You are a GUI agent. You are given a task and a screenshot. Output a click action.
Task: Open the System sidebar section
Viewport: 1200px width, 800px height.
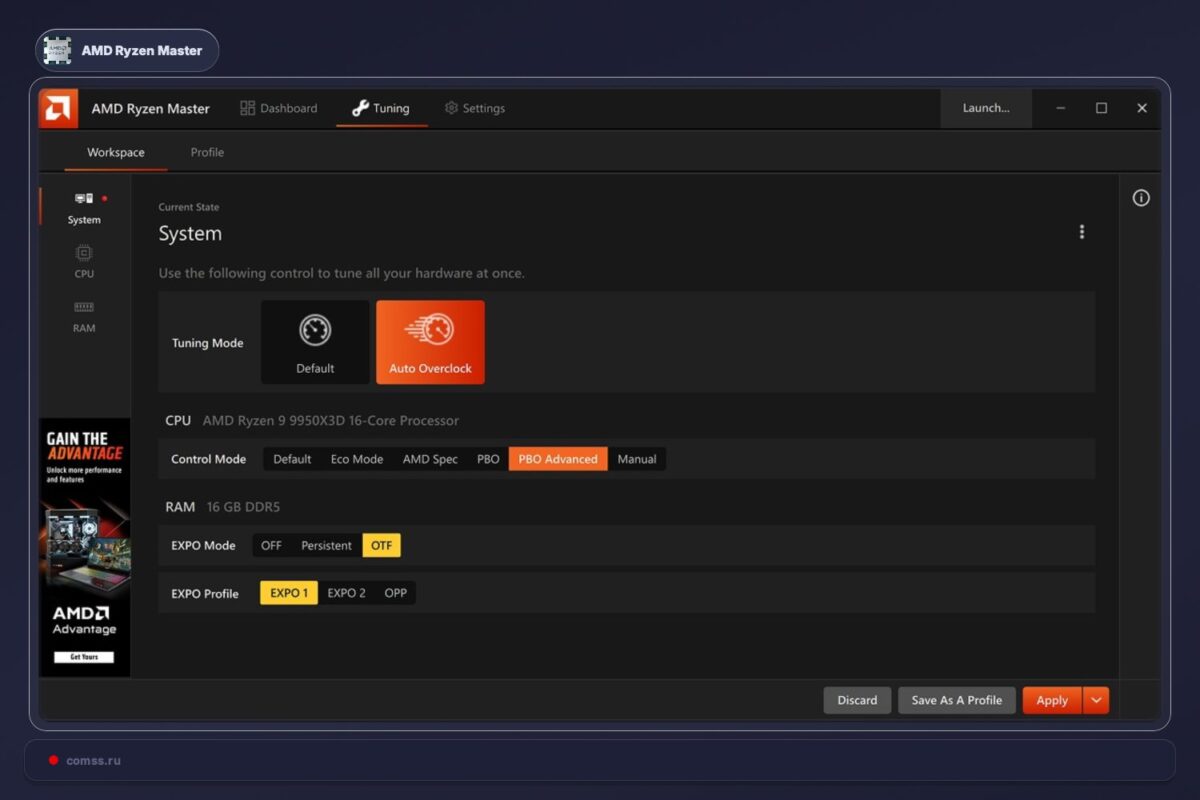click(x=84, y=208)
